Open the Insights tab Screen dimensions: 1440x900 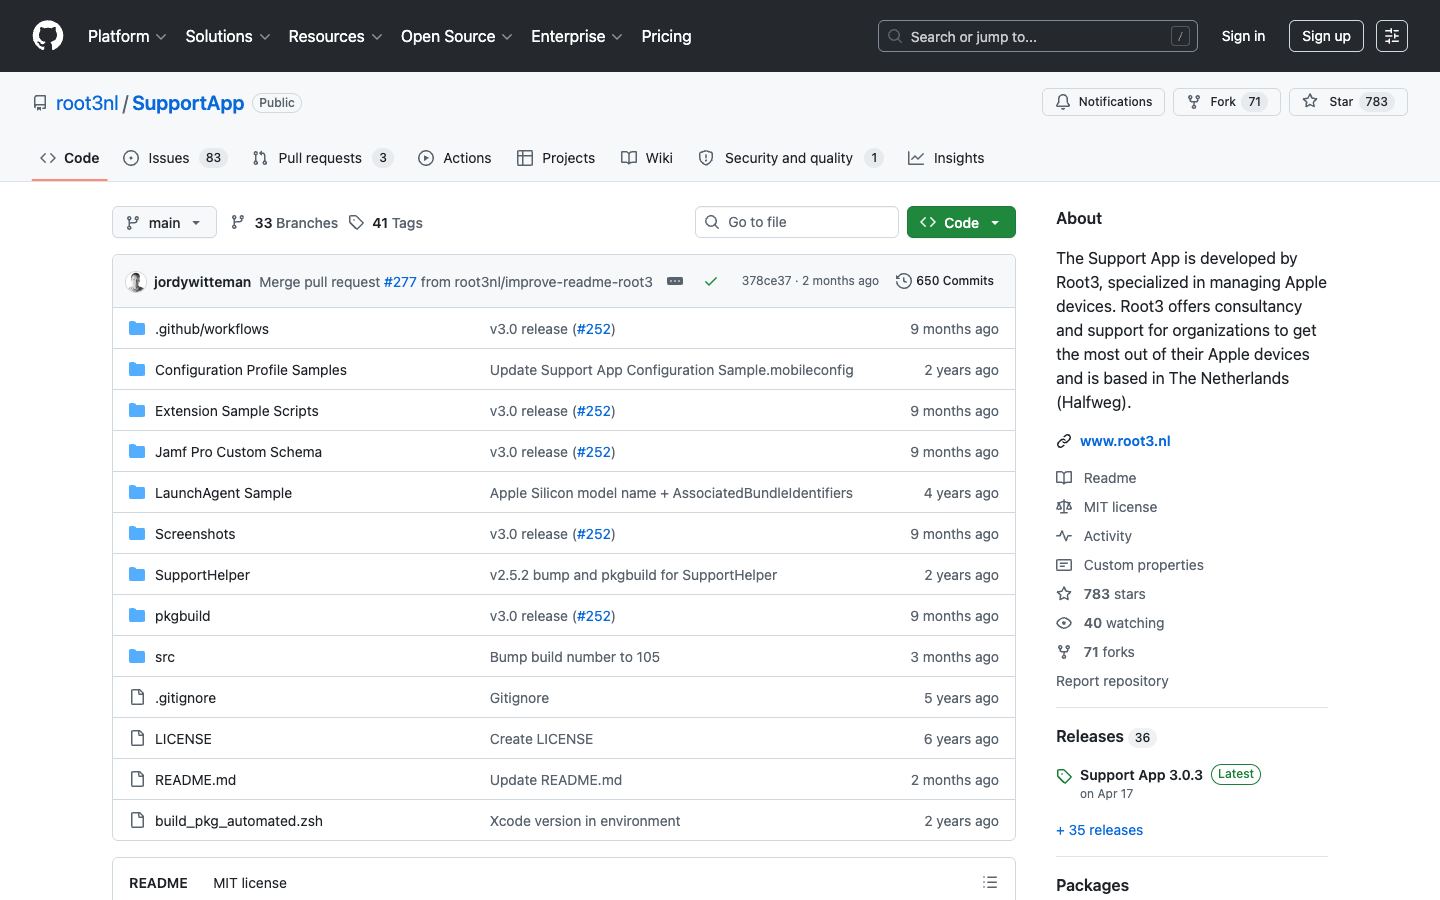point(946,158)
